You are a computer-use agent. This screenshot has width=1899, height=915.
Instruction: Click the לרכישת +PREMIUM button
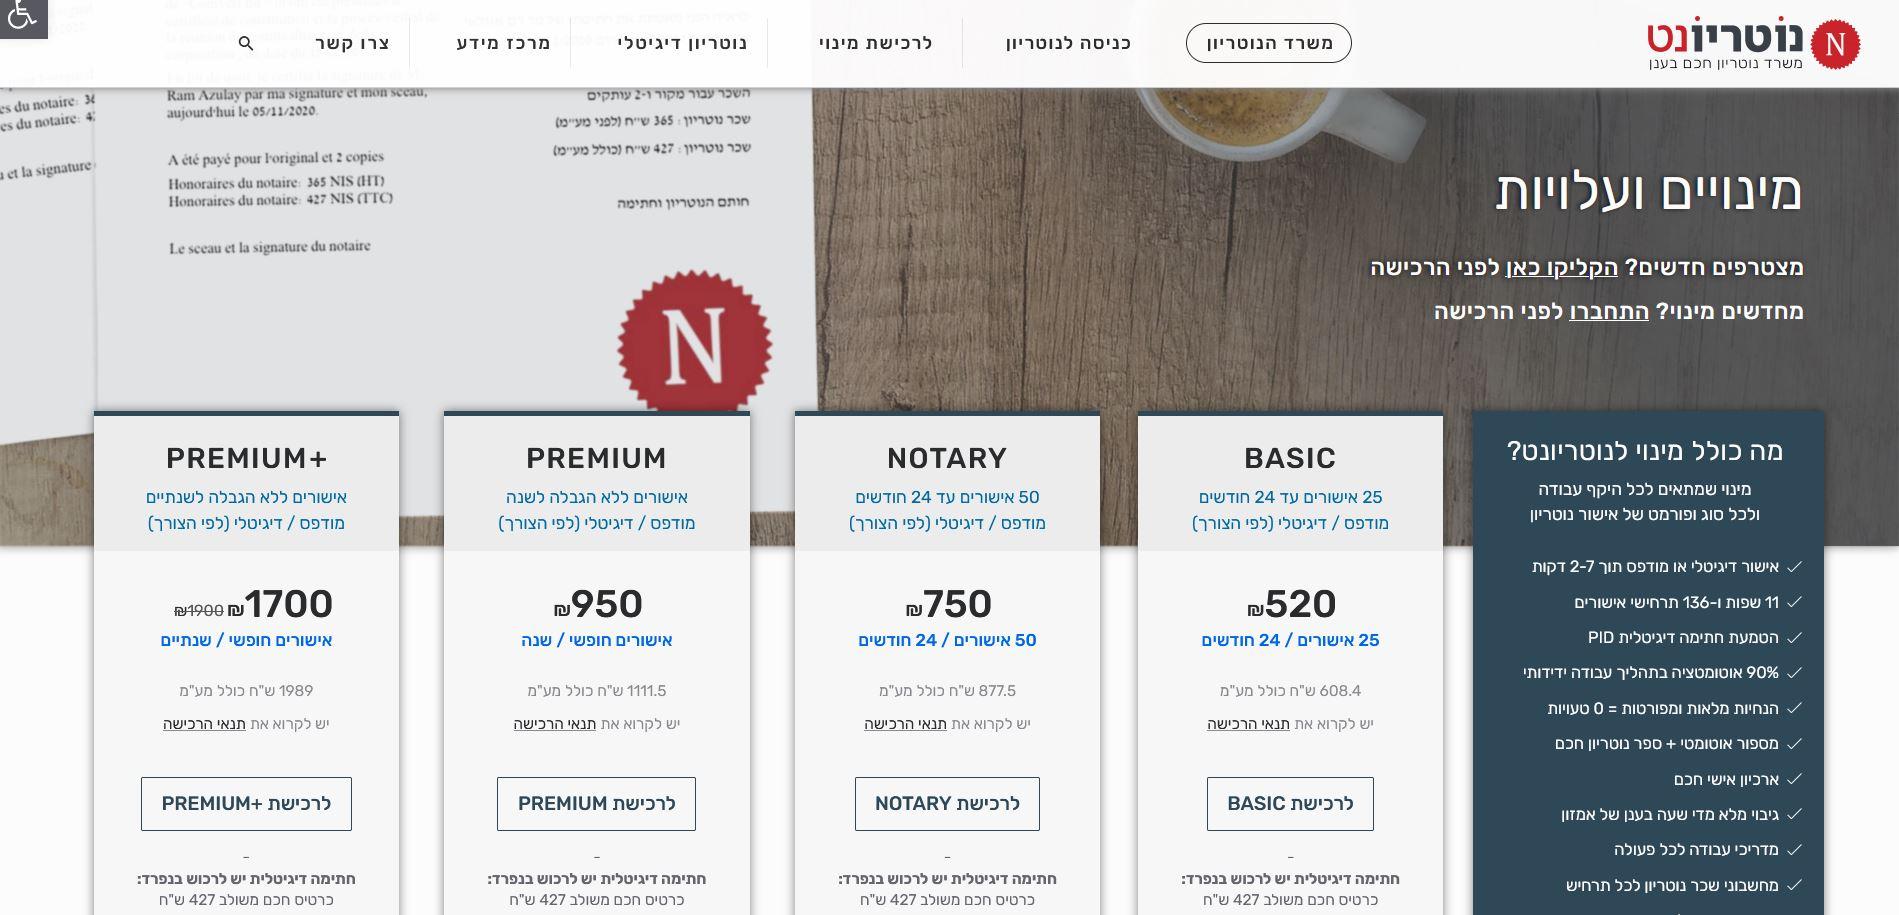pos(246,804)
